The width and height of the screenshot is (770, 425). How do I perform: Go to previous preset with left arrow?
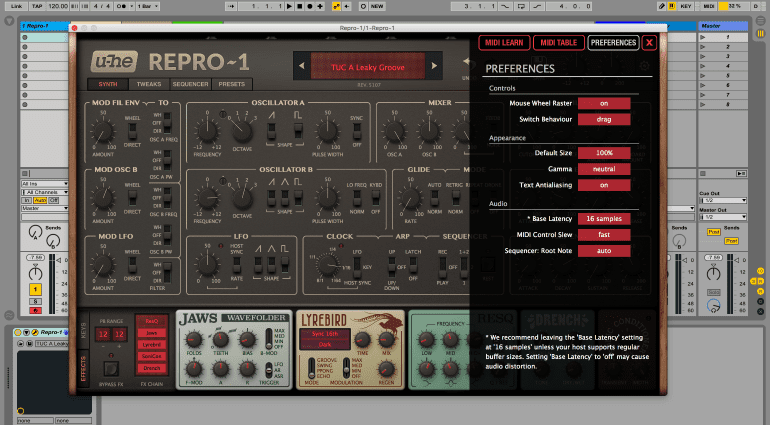click(x=302, y=68)
